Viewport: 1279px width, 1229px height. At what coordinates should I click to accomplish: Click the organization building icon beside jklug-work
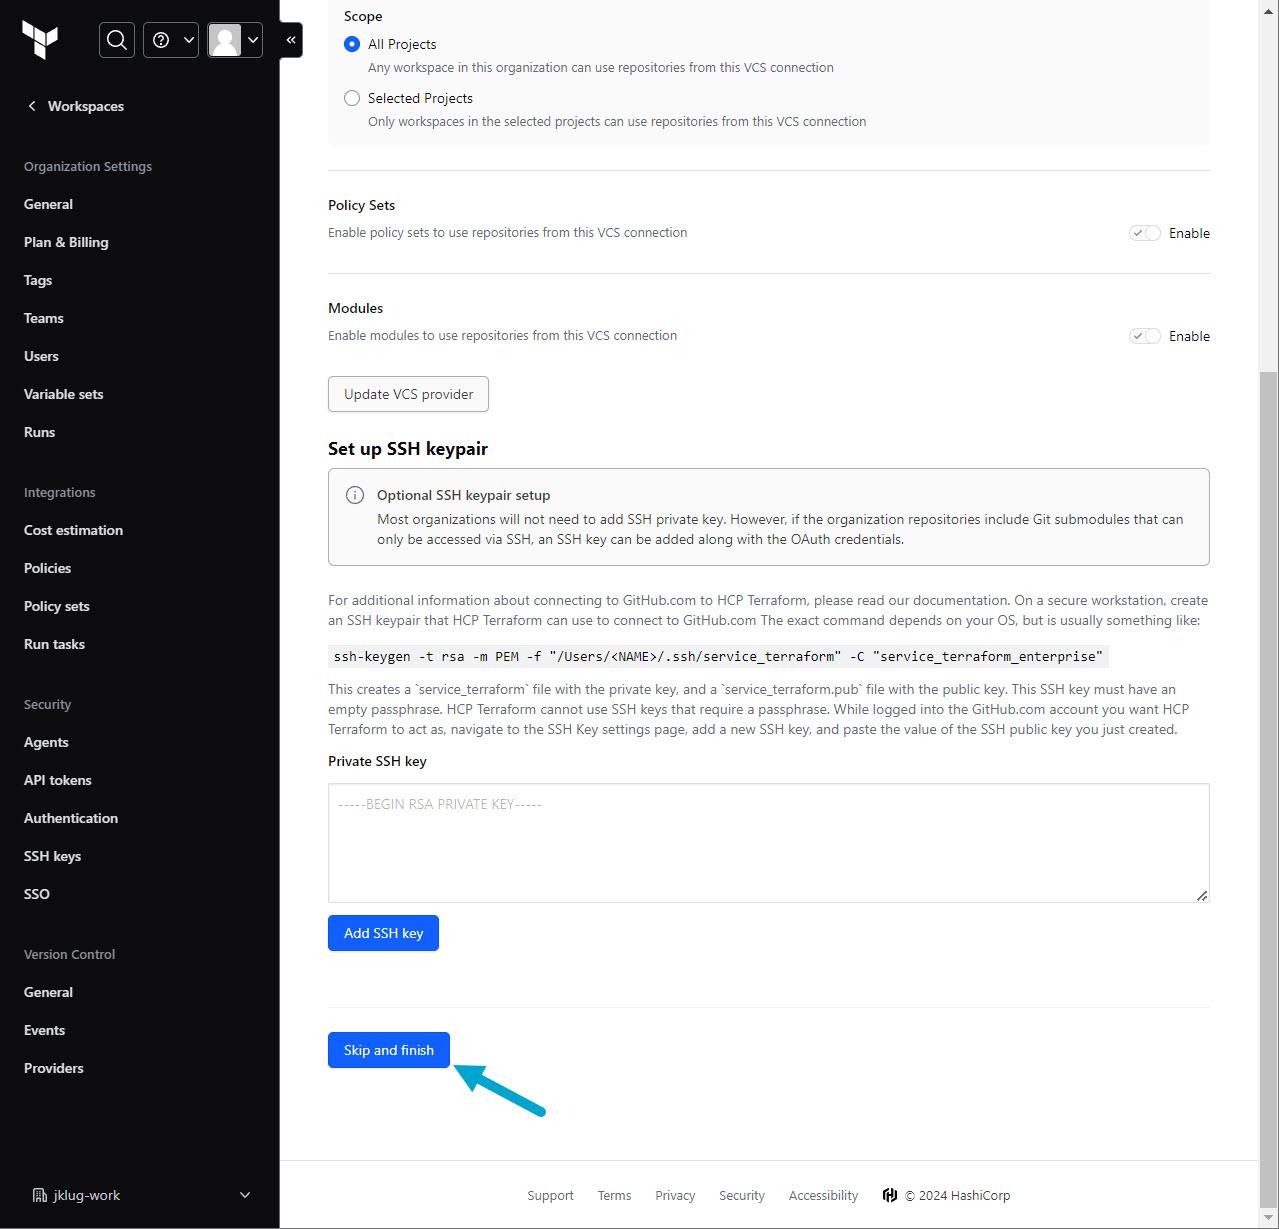click(x=39, y=1195)
